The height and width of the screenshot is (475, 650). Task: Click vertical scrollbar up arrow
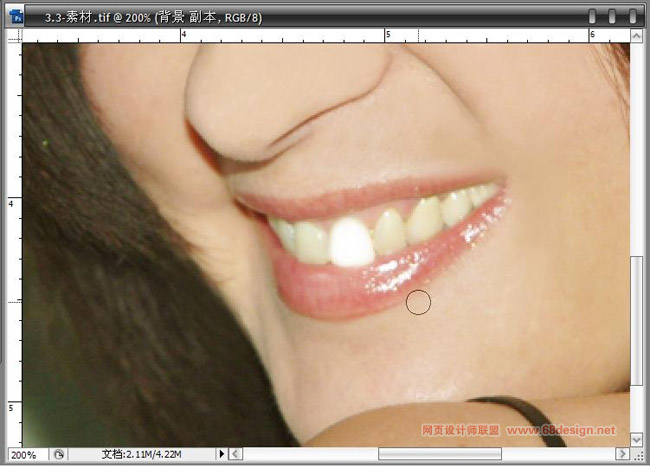tap(636, 36)
